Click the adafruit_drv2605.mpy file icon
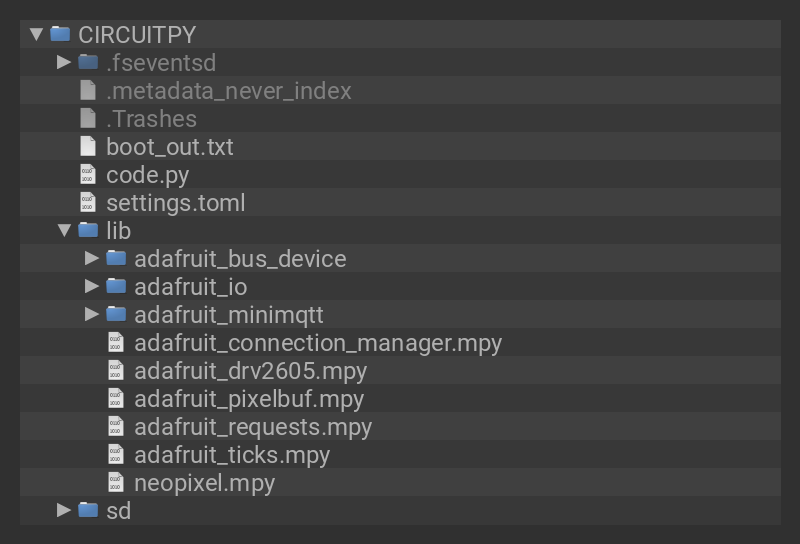800x544 pixels. (x=116, y=370)
